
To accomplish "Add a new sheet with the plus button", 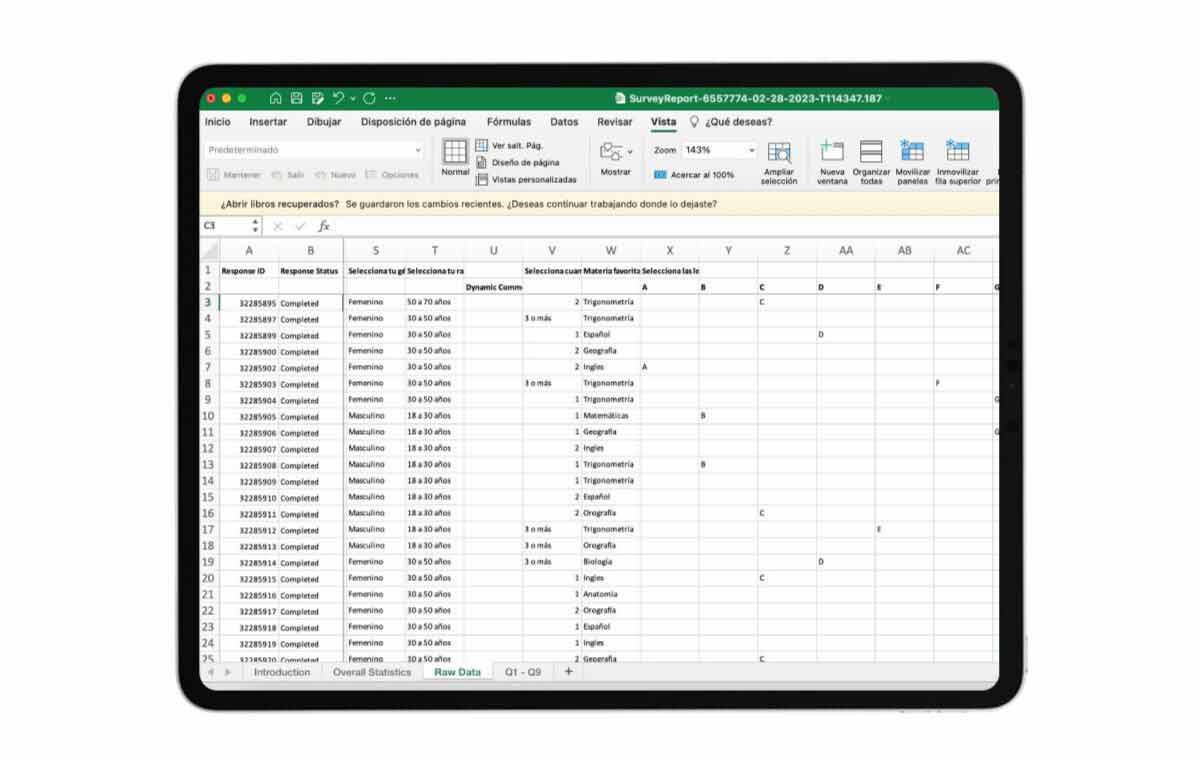I will coord(567,672).
